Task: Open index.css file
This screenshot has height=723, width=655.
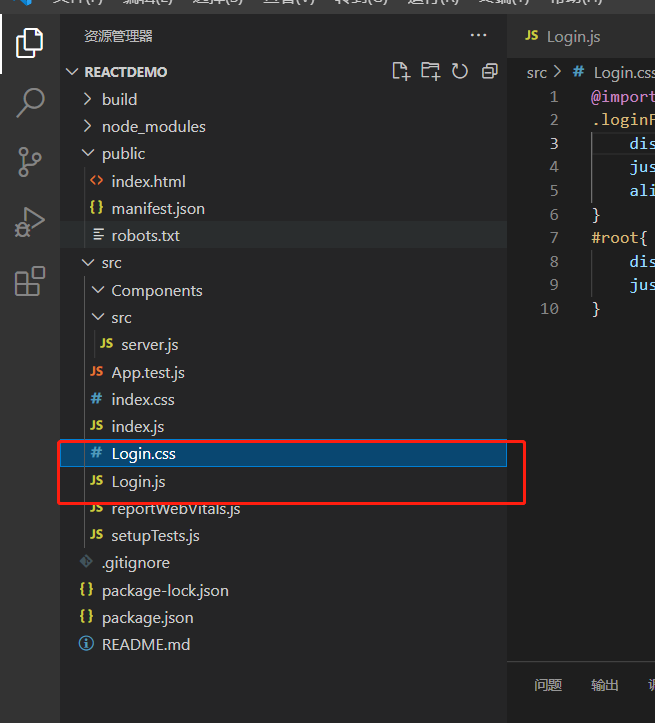Action: 283,399
